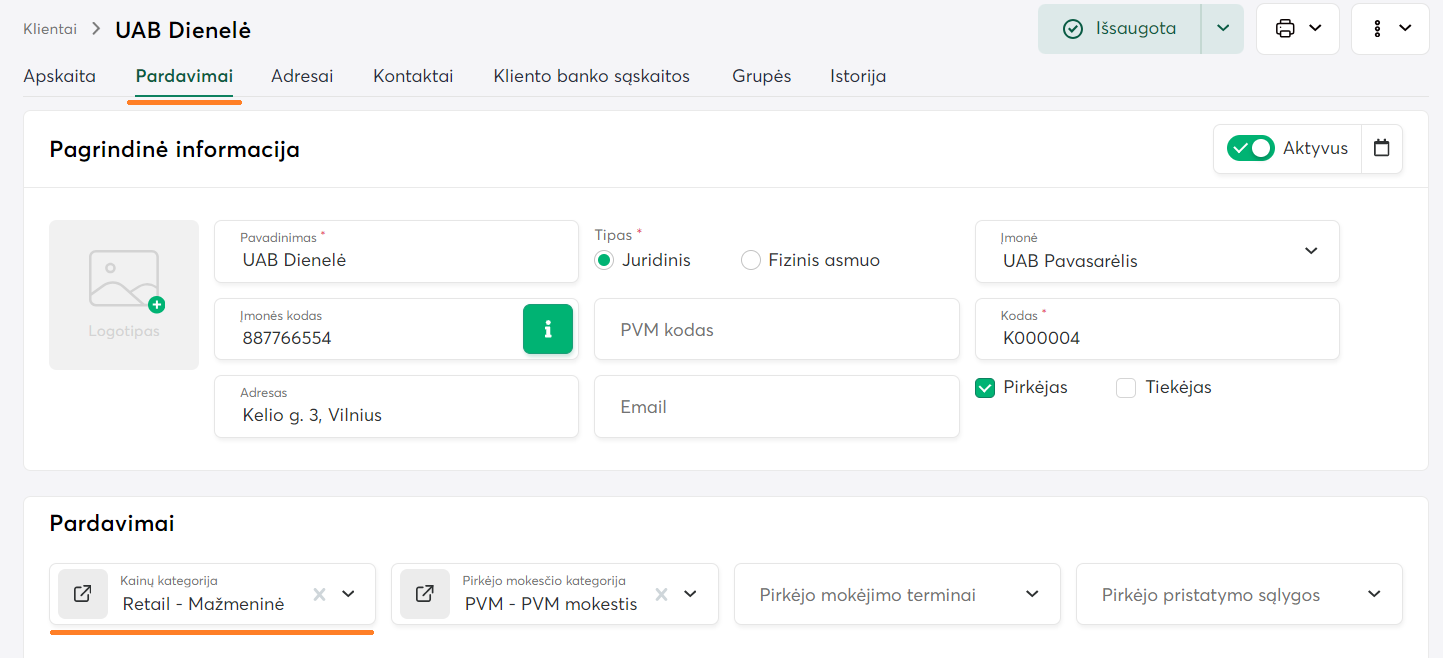The image size is (1443, 658).
Task: Clear the Retail - Mažmeninė price category
Action: coord(320,594)
